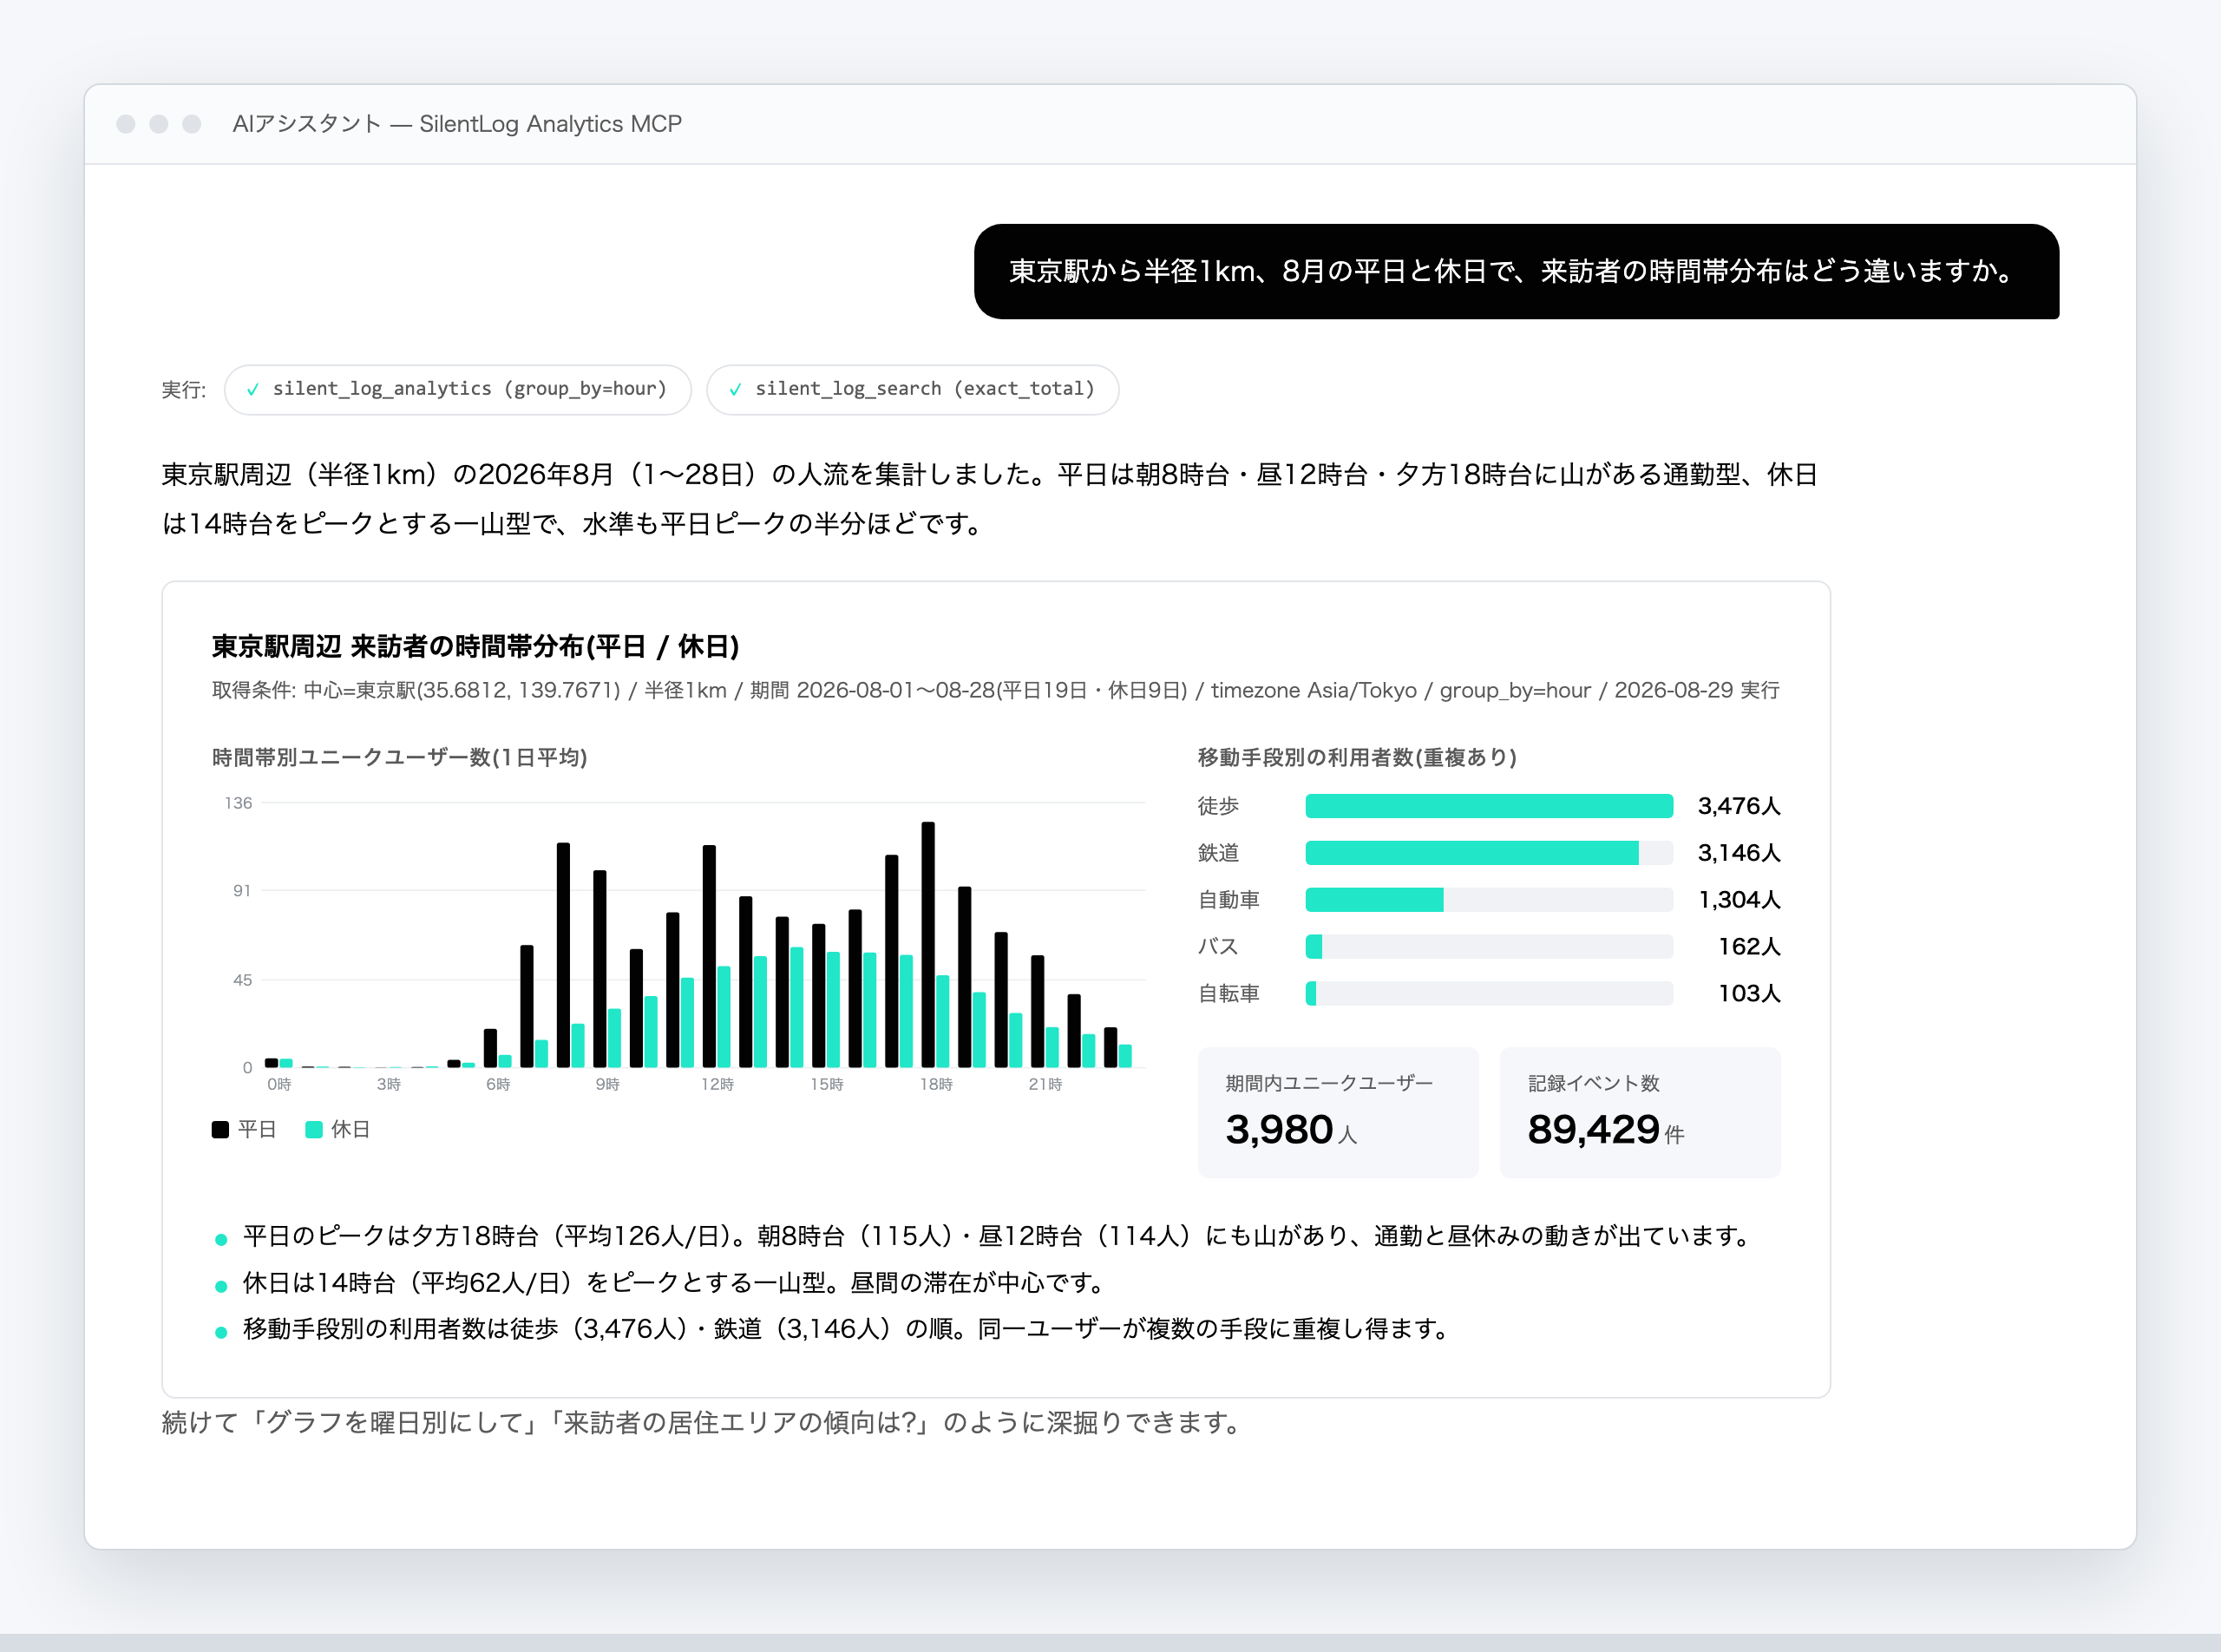Screen dimensions: 2221x1652
Task: Click the 期間内ユニークユーザー 3,980人 card
Action: point(1338,1112)
